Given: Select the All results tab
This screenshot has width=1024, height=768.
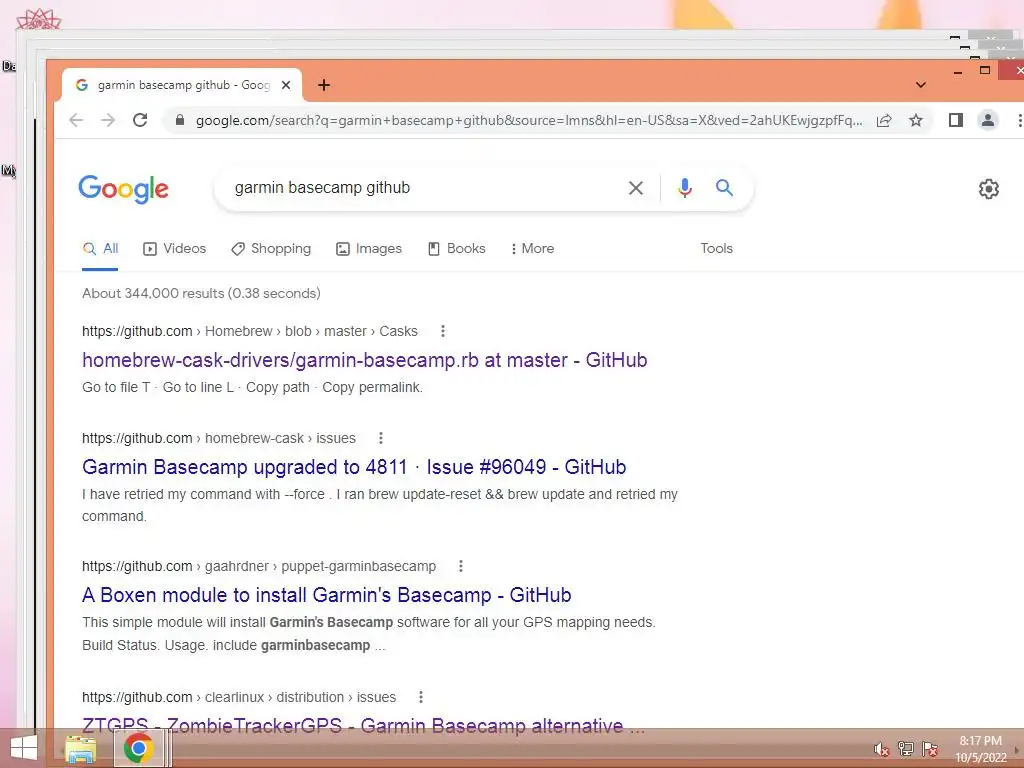Looking at the screenshot, I should click(x=101, y=249).
